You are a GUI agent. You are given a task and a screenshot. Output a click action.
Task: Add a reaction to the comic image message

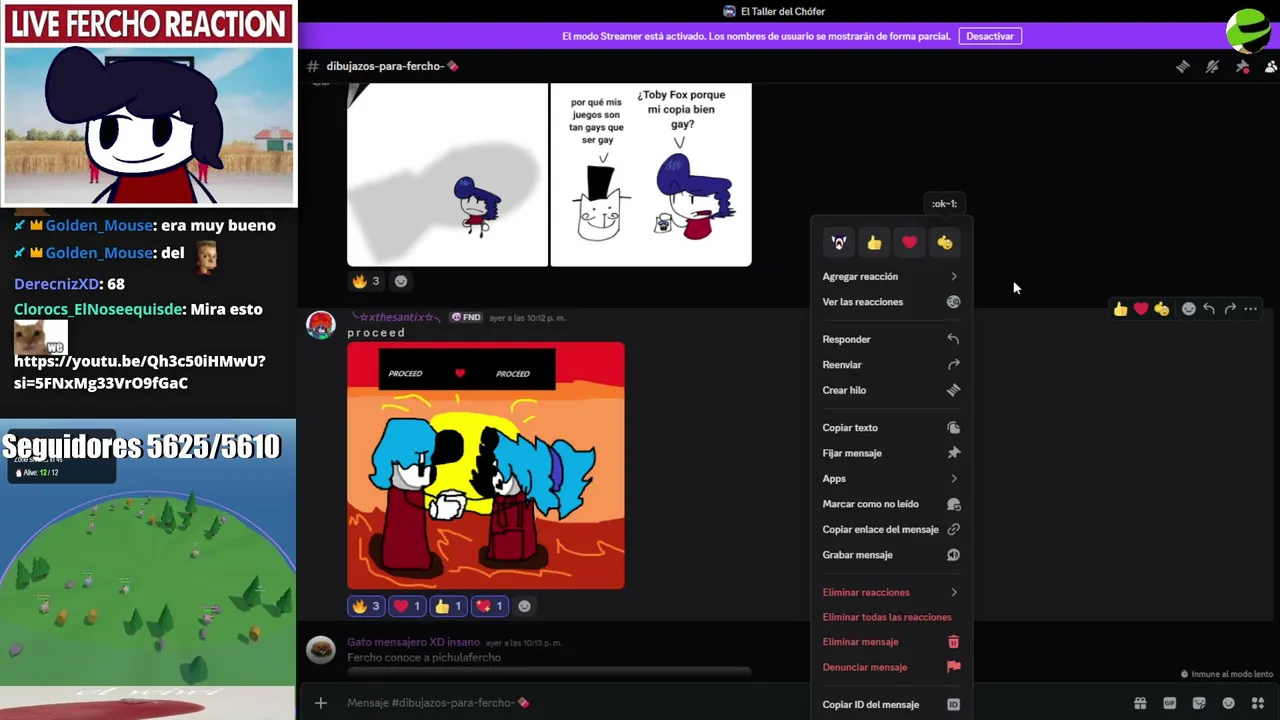[401, 281]
